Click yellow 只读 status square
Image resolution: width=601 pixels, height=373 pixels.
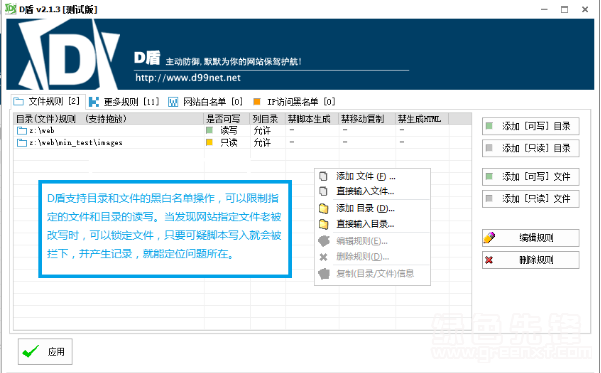tap(209, 143)
